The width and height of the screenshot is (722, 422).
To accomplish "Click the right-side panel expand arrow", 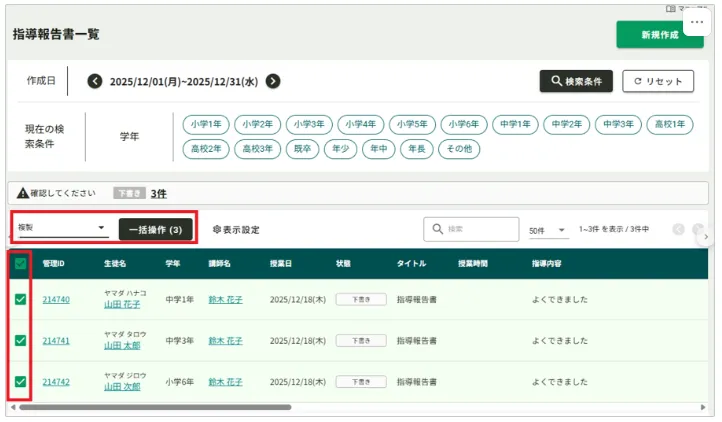I will pos(706,237).
